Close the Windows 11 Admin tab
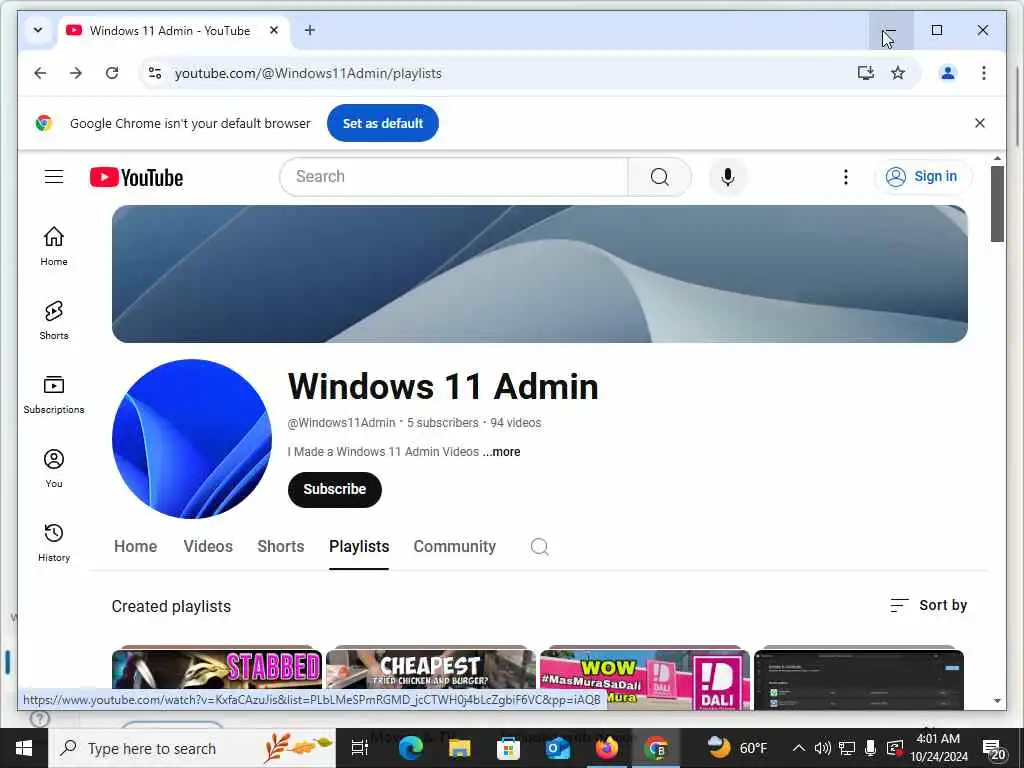This screenshot has height=768, width=1024. point(274,31)
